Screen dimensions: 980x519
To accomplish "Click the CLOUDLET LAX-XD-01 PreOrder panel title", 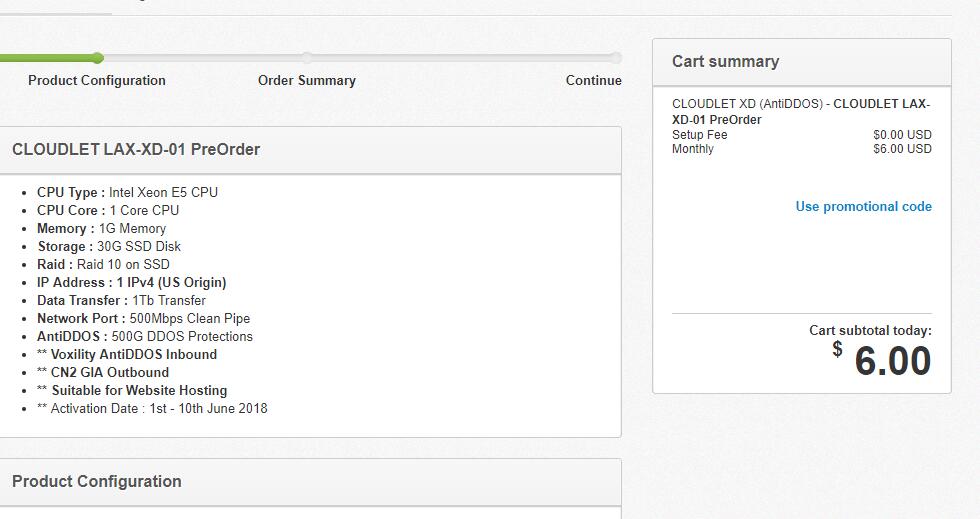I will (x=136, y=150).
